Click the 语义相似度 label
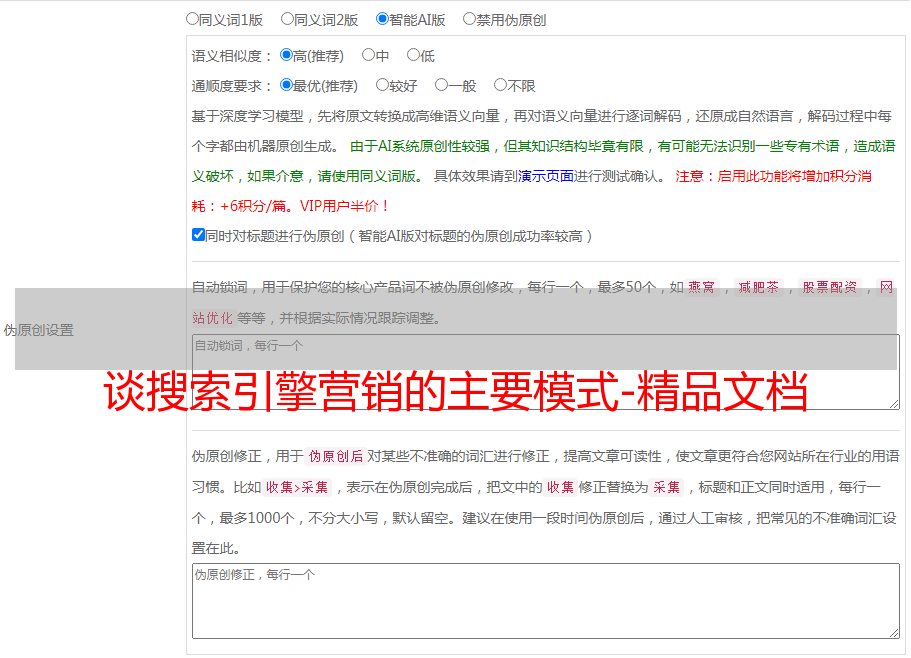The height and width of the screenshot is (658, 911). [232, 56]
